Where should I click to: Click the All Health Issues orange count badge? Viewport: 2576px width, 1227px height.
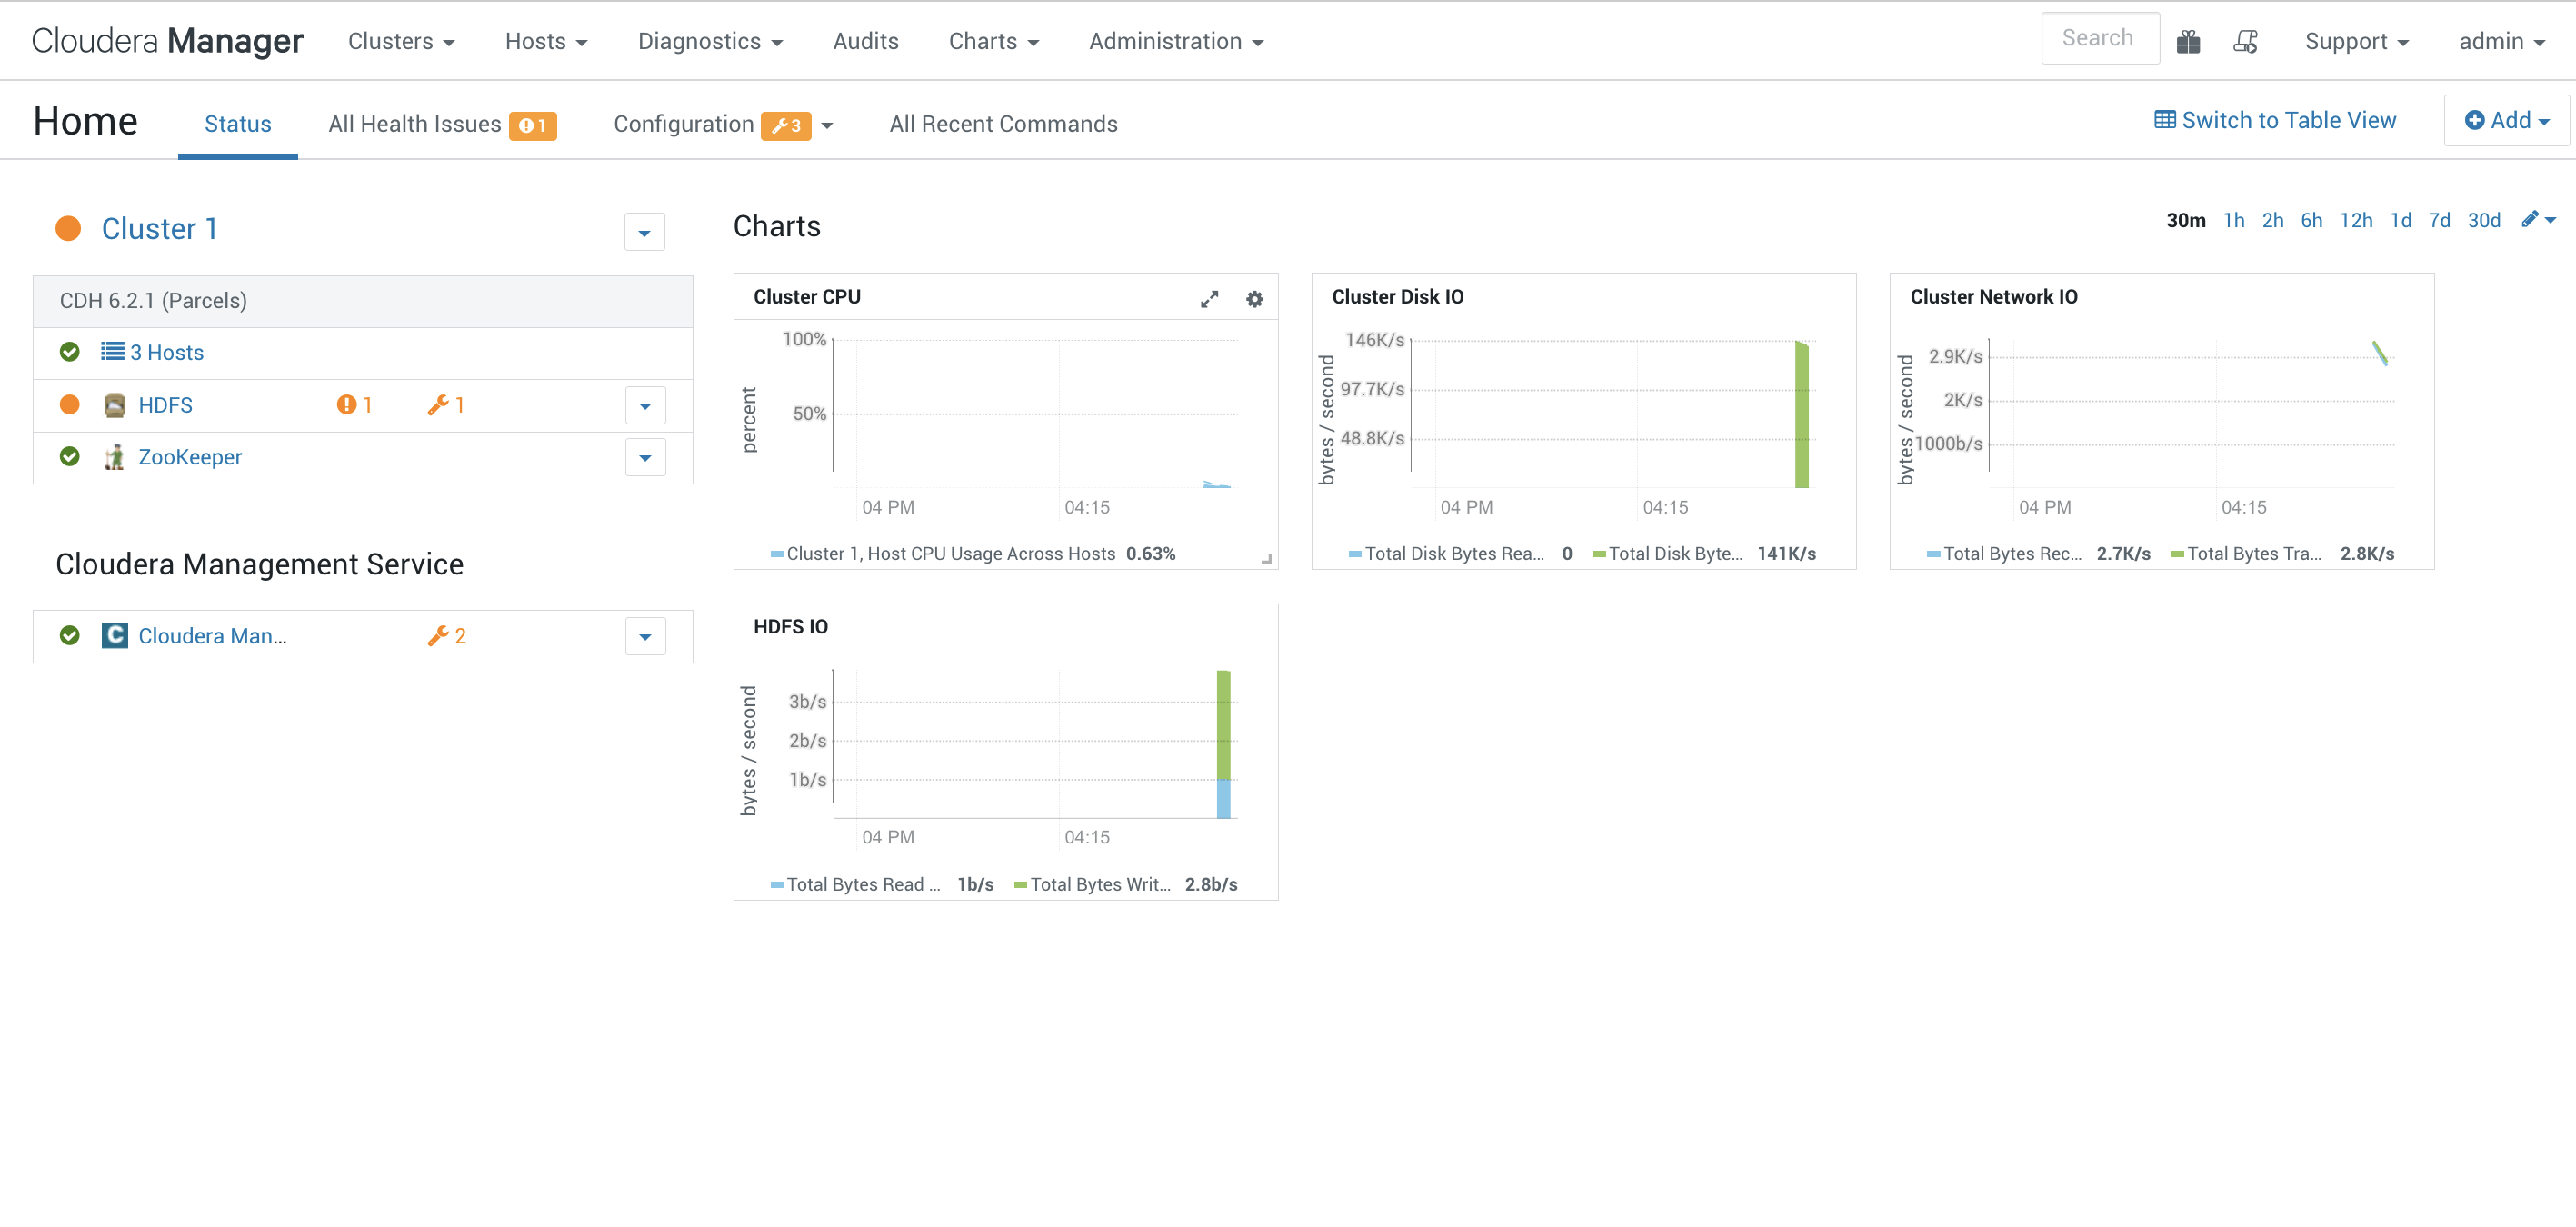click(x=532, y=125)
